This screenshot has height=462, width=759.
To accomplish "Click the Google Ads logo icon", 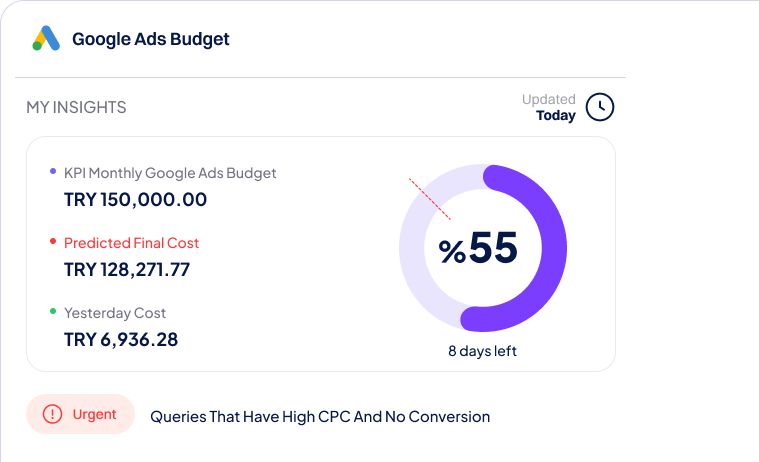I will [46, 38].
